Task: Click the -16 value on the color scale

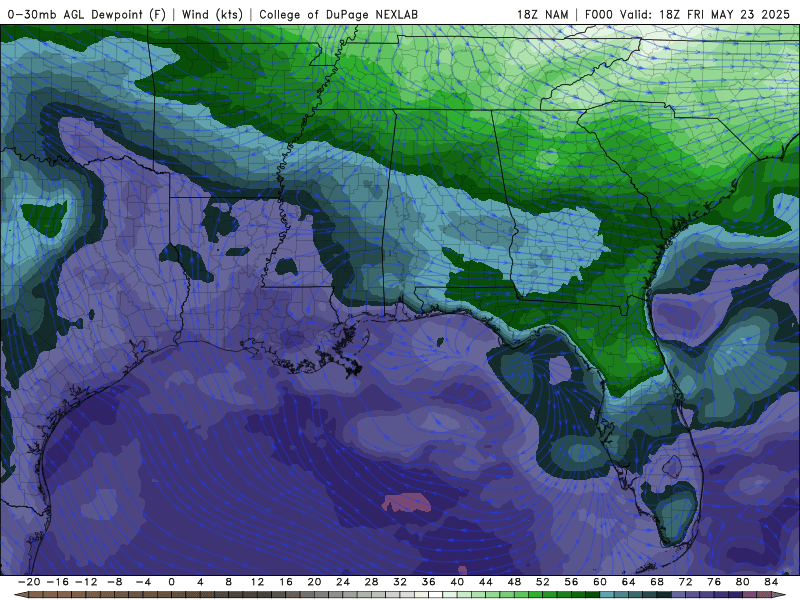Action: (58, 582)
